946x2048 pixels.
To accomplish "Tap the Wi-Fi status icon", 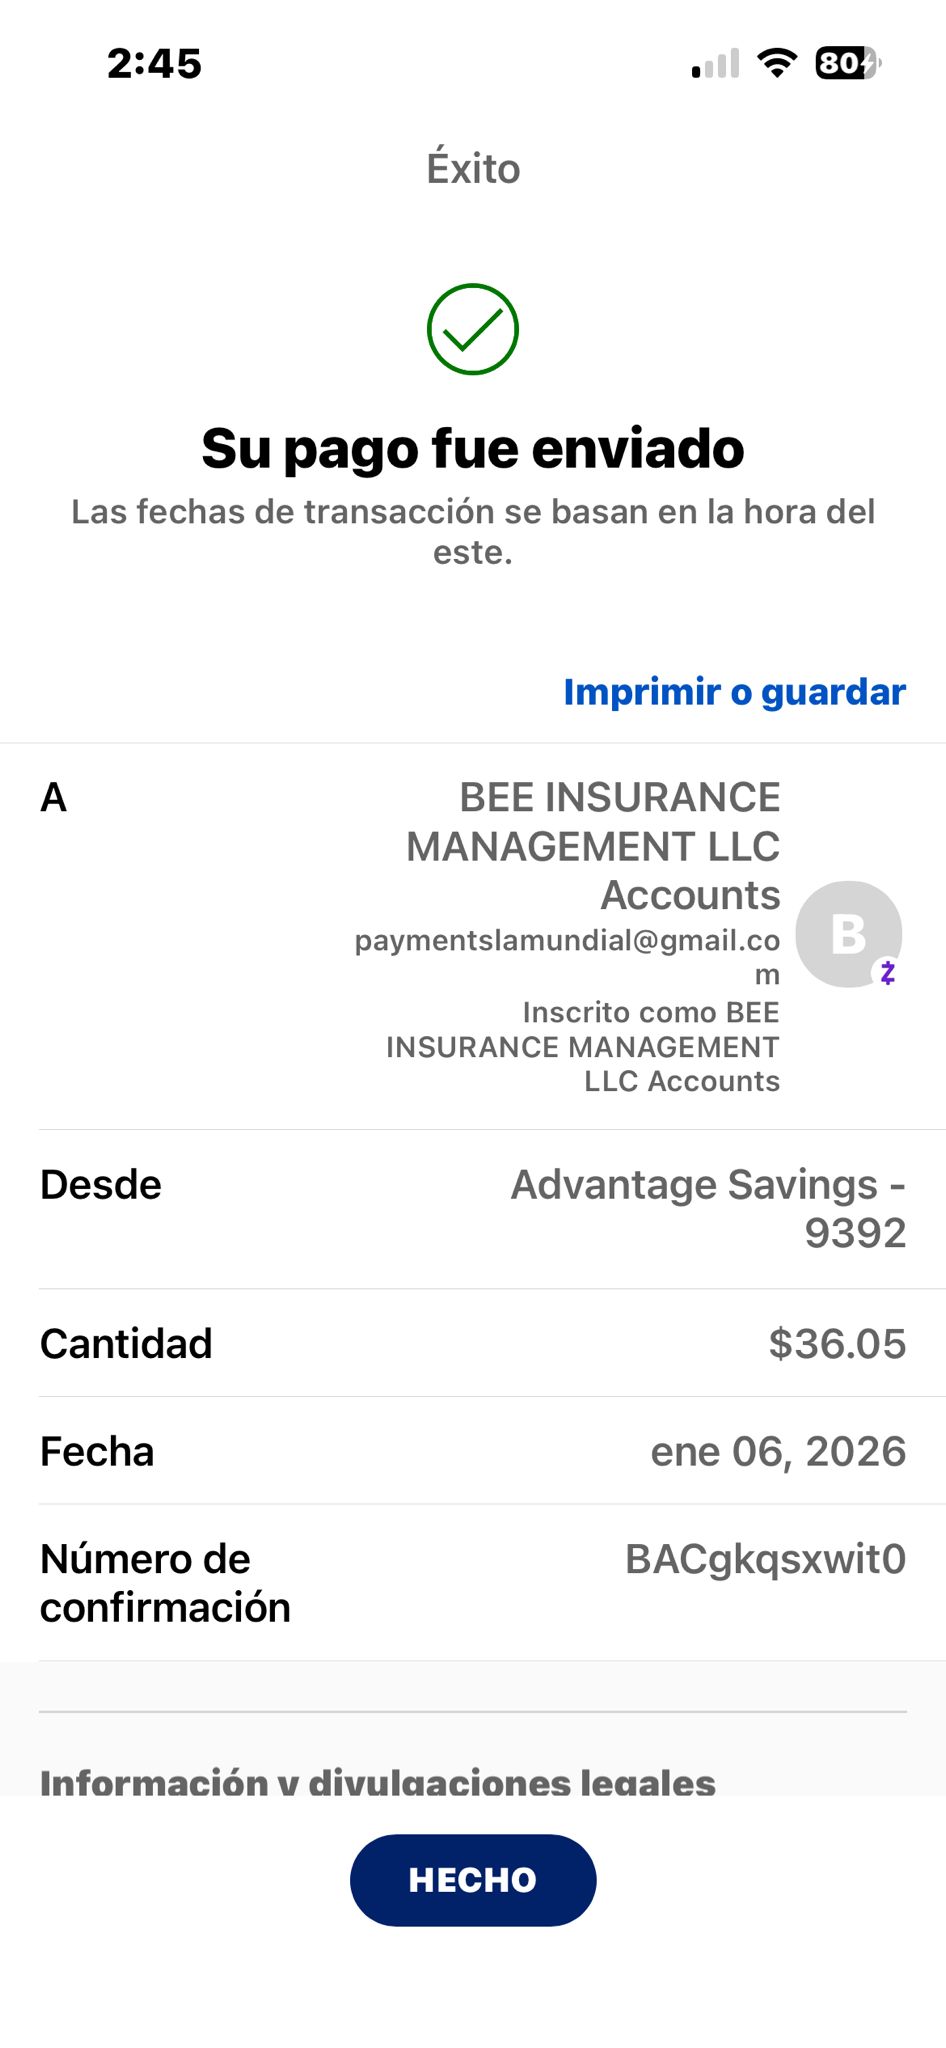I will tap(777, 63).
